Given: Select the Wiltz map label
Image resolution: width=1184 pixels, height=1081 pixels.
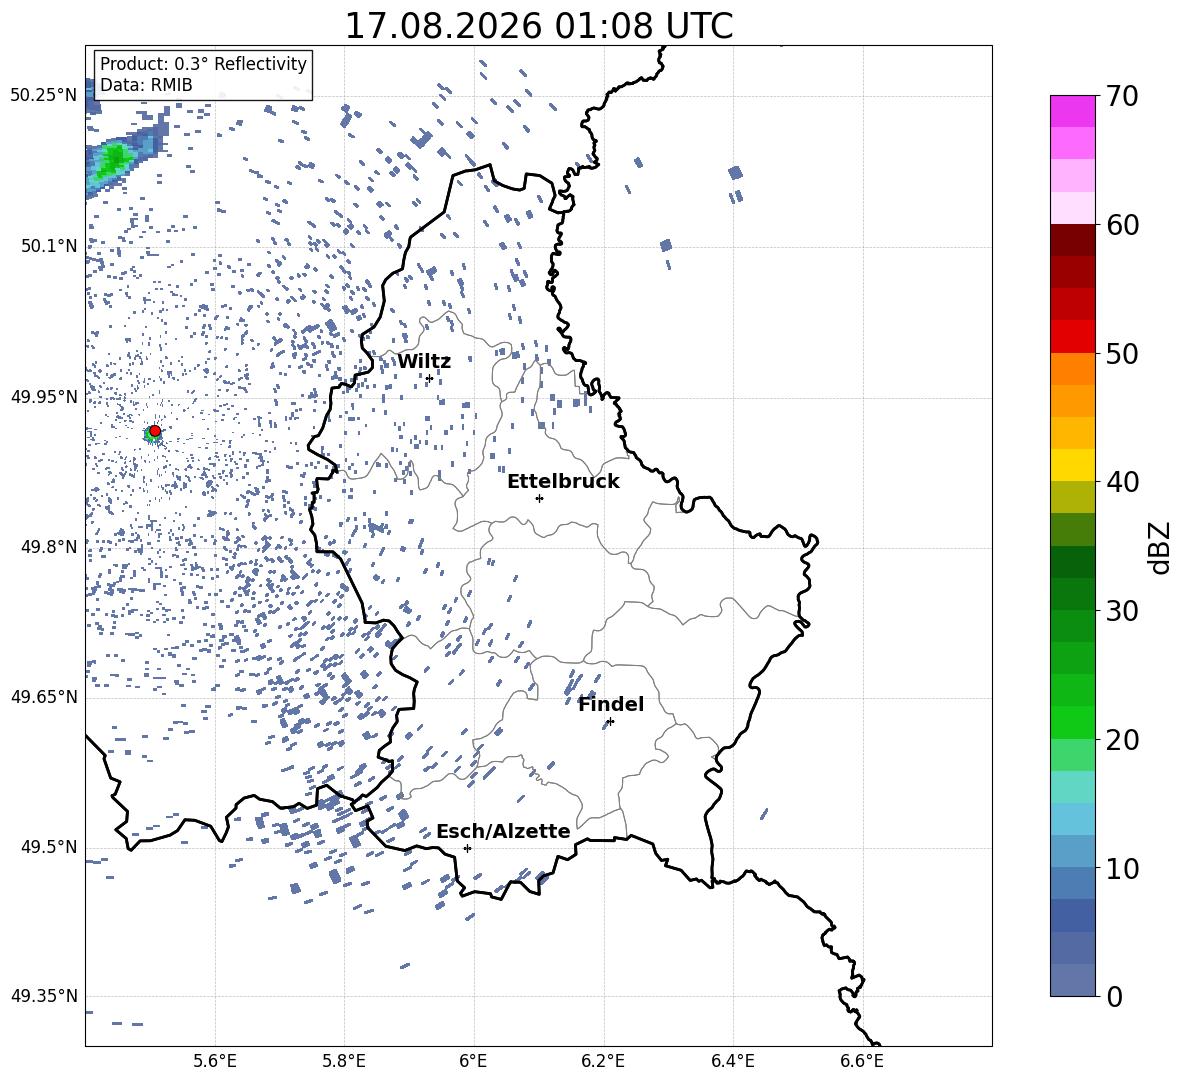Looking at the screenshot, I should tap(424, 362).
